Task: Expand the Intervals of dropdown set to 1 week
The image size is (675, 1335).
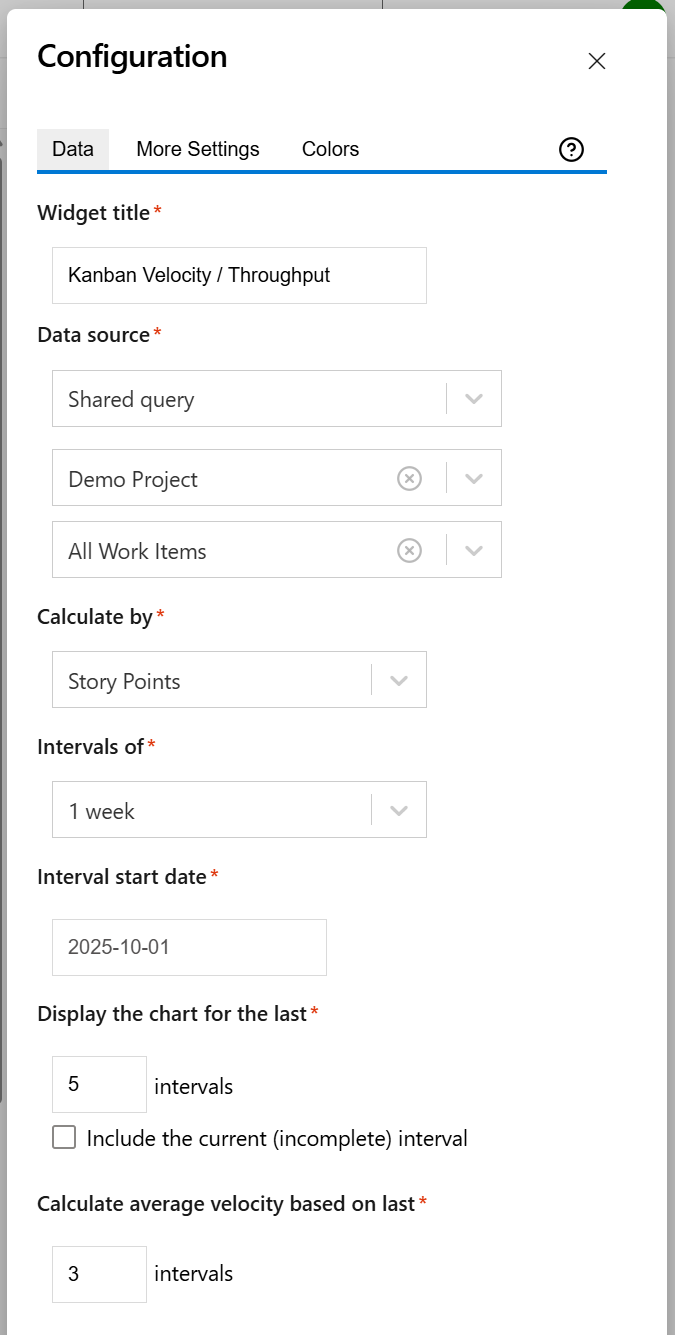Action: tap(399, 809)
